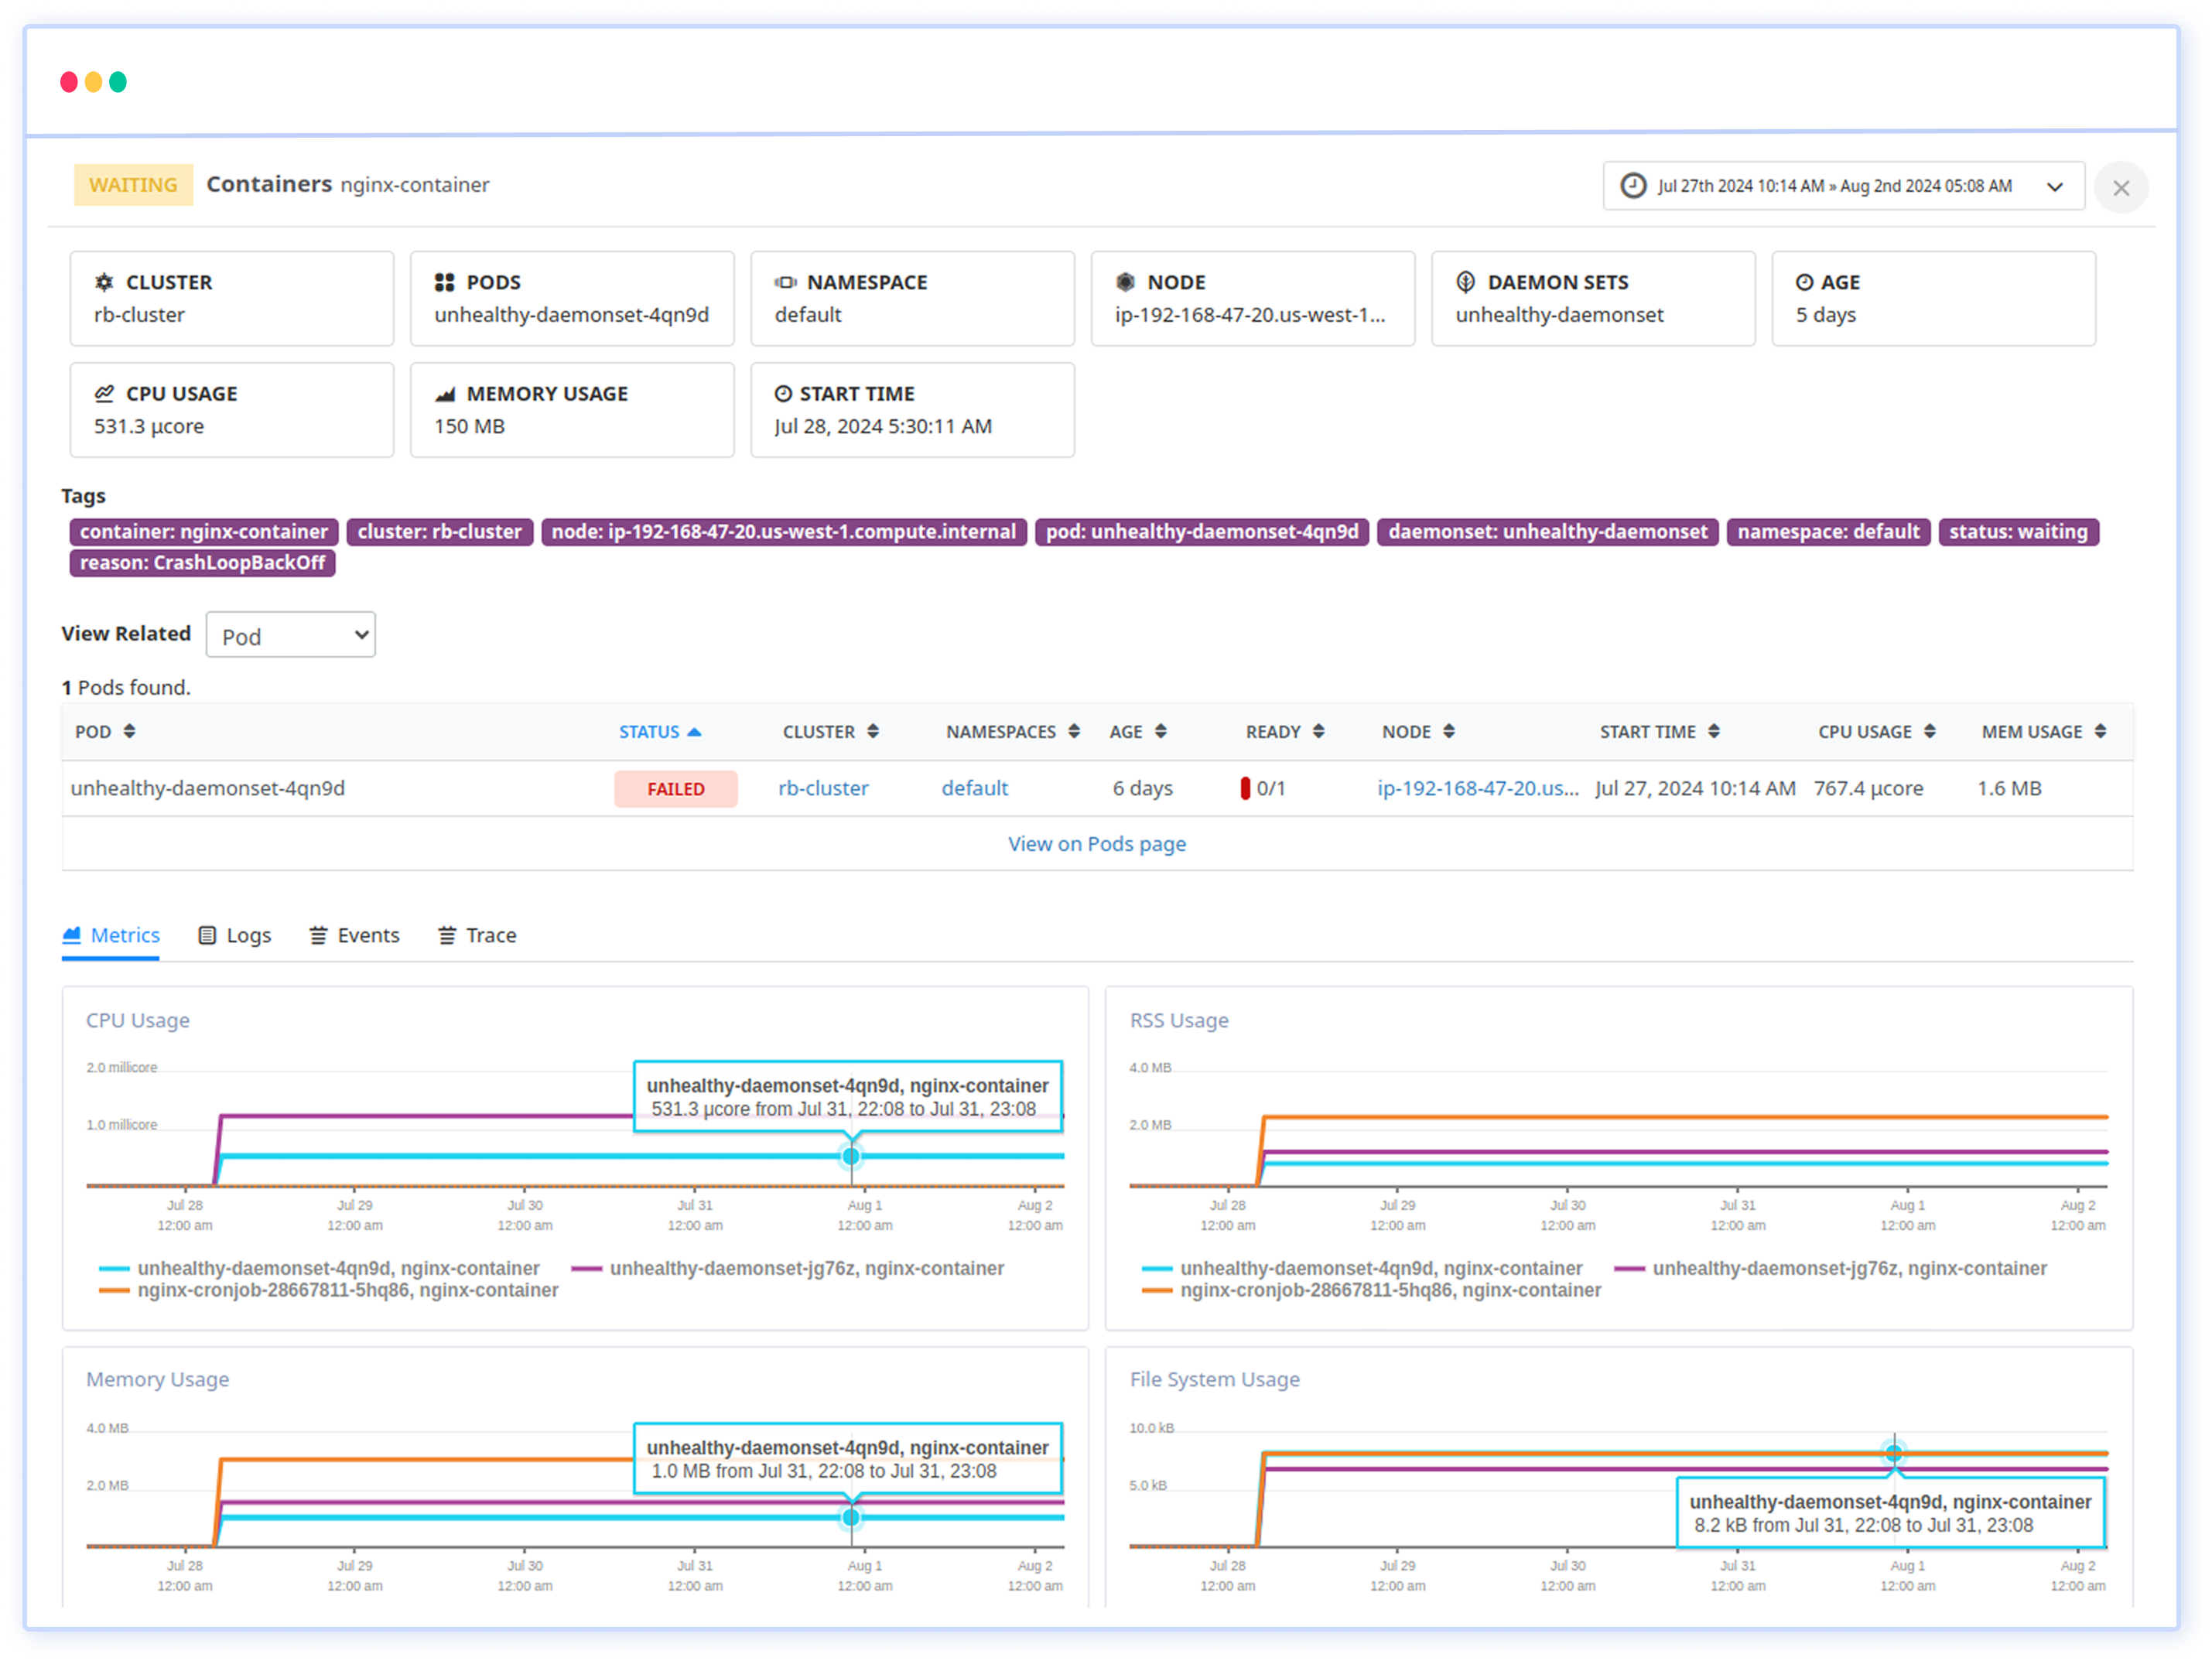Image resolution: width=2212 pixels, height=1661 pixels.
Task: Click View on Pods page link
Action: pyautogui.click(x=1097, y=845)
